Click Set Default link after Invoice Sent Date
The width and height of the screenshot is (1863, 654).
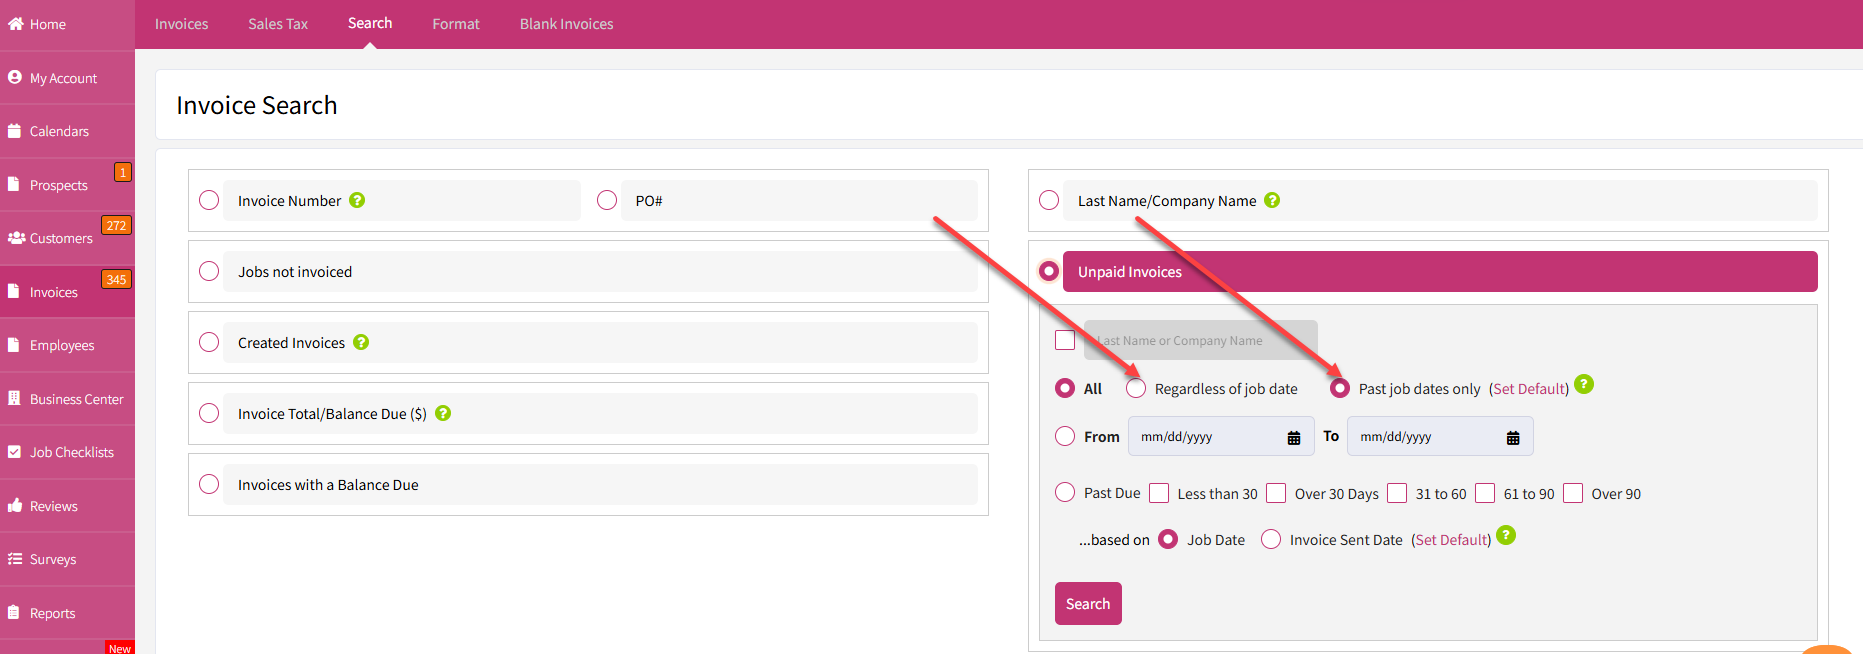[x=1451, y=540]
